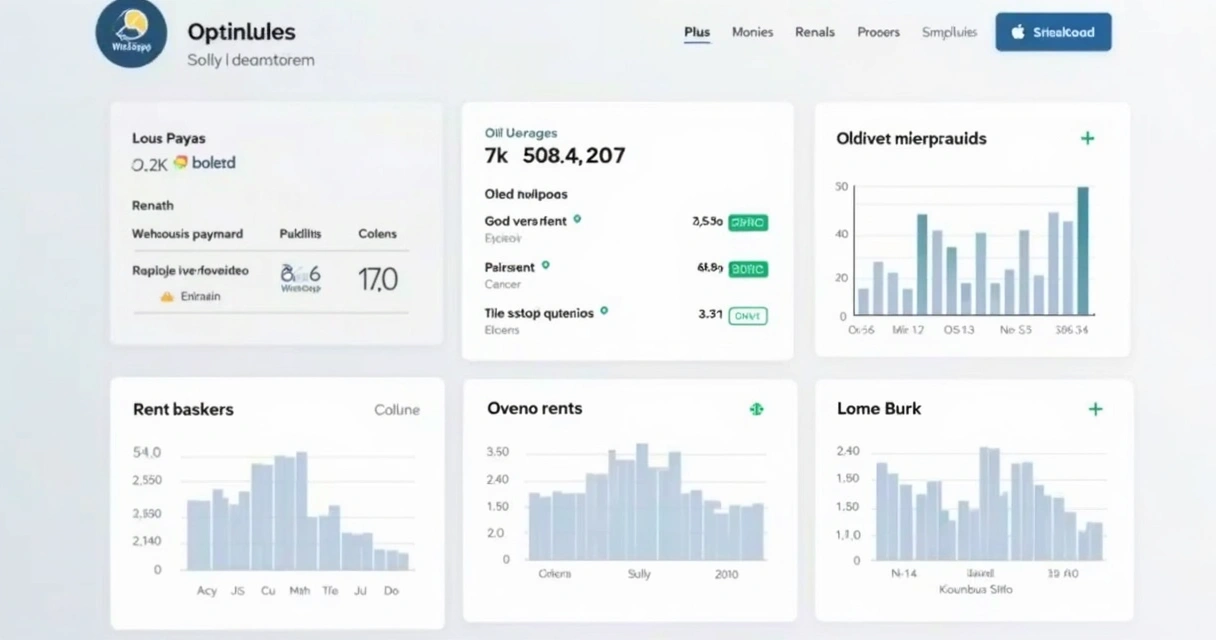Image resolution: width=1216 pixels, height=640 pixels.
Task: Select the Monies navigation item
Action: pyautogui.click(x=752, y=32)
